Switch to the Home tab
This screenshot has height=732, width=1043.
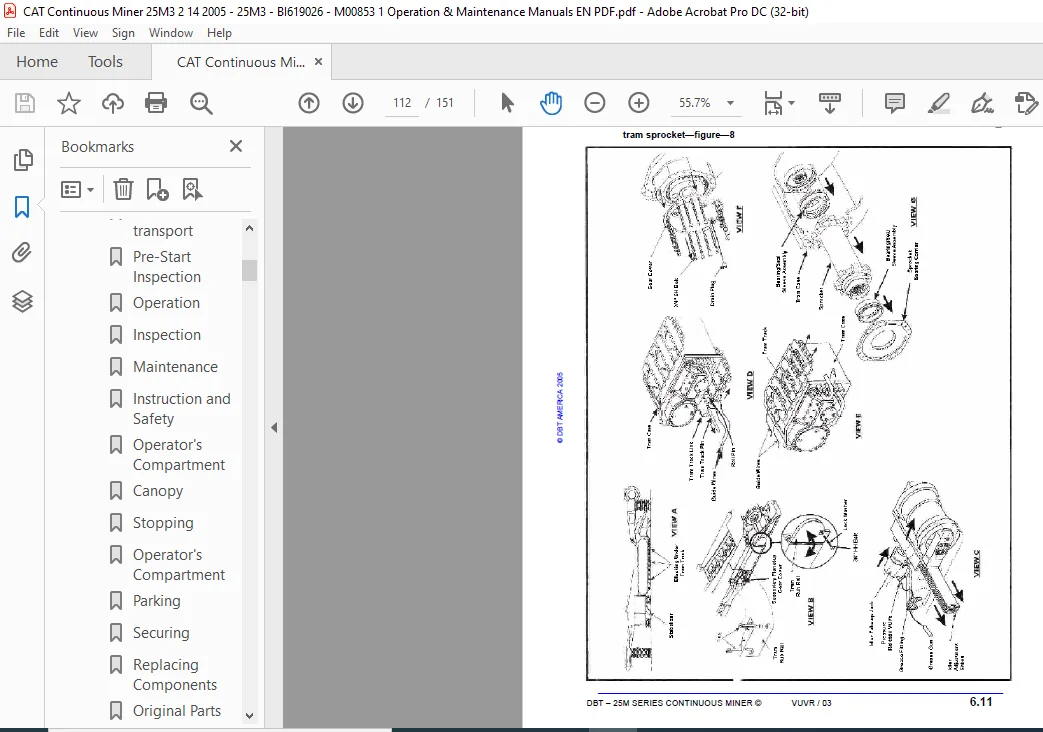point(37,62)
